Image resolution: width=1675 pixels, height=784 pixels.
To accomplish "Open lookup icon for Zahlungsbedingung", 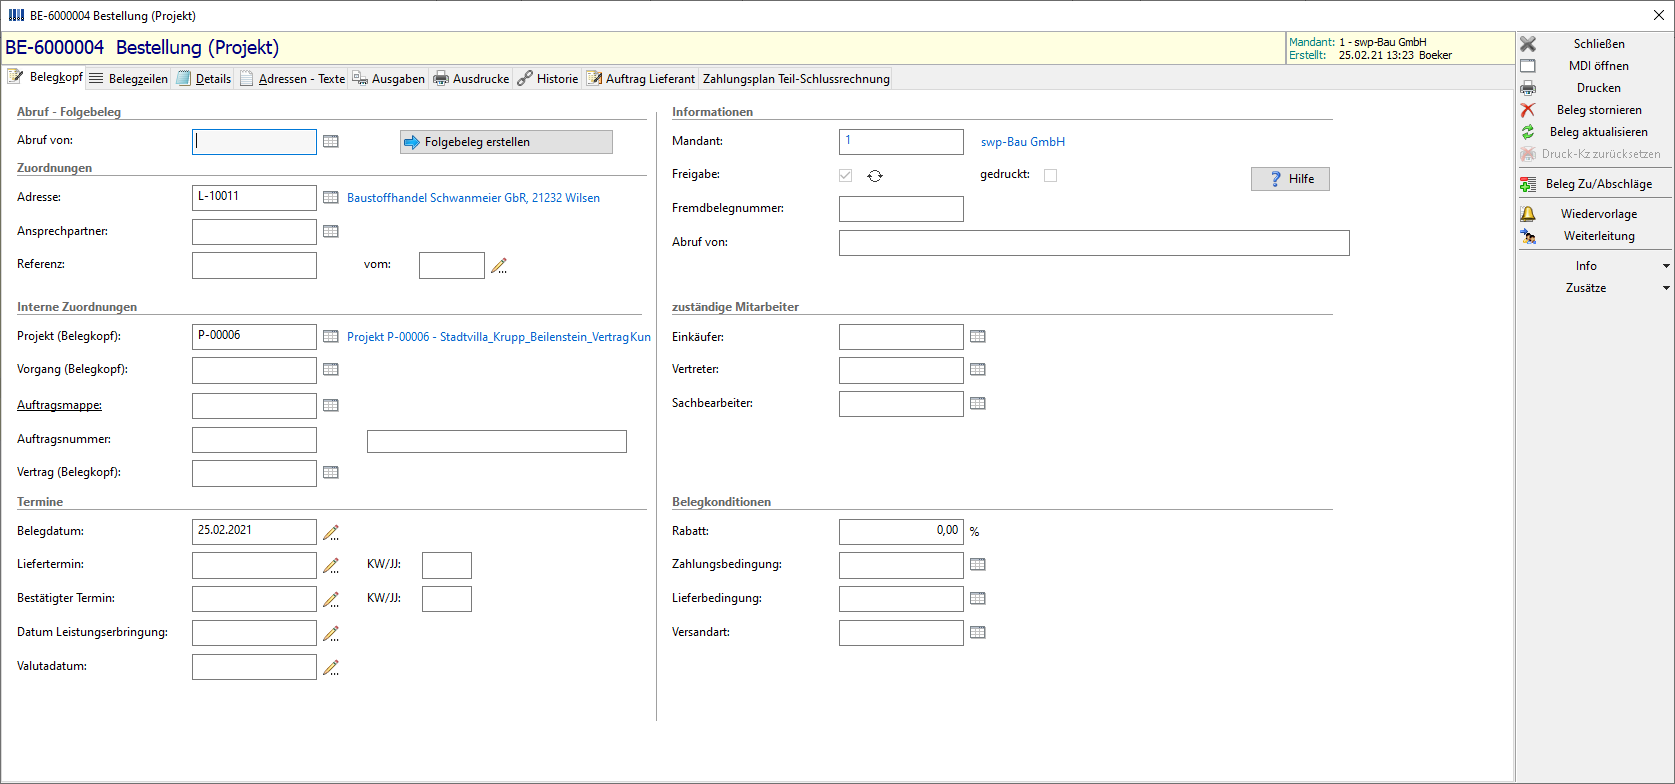I will pyautogui.click(x=978, y=565).
